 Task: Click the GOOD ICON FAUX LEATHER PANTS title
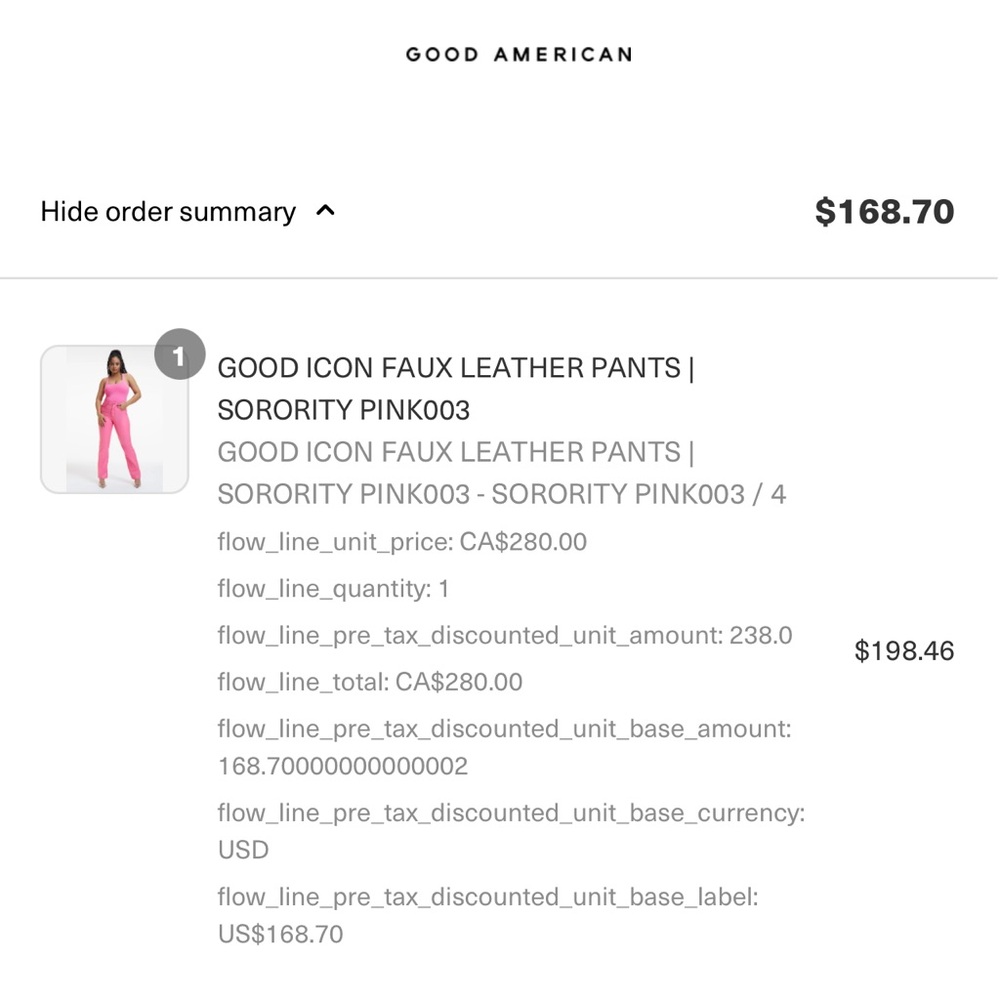pyautogui.click(x=455, y=368)
